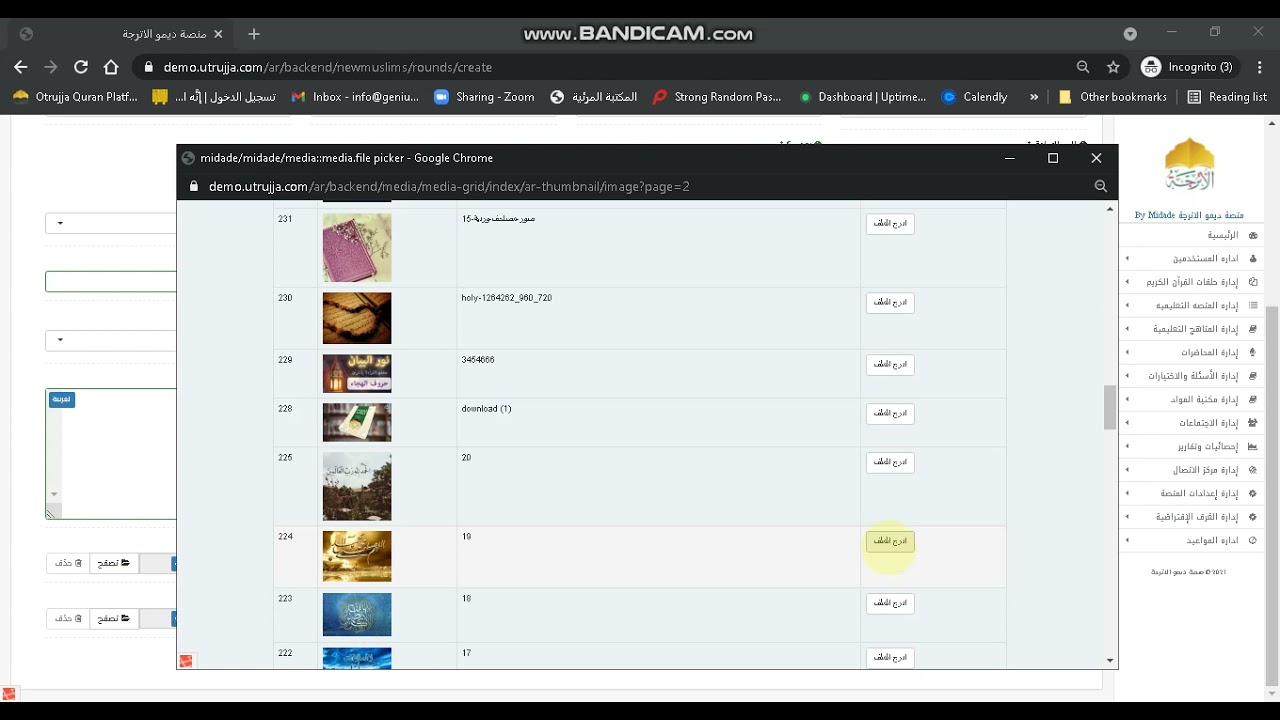Click the microphone icon beside 'إدارة المحاضرات'

tap(1253, 352)
